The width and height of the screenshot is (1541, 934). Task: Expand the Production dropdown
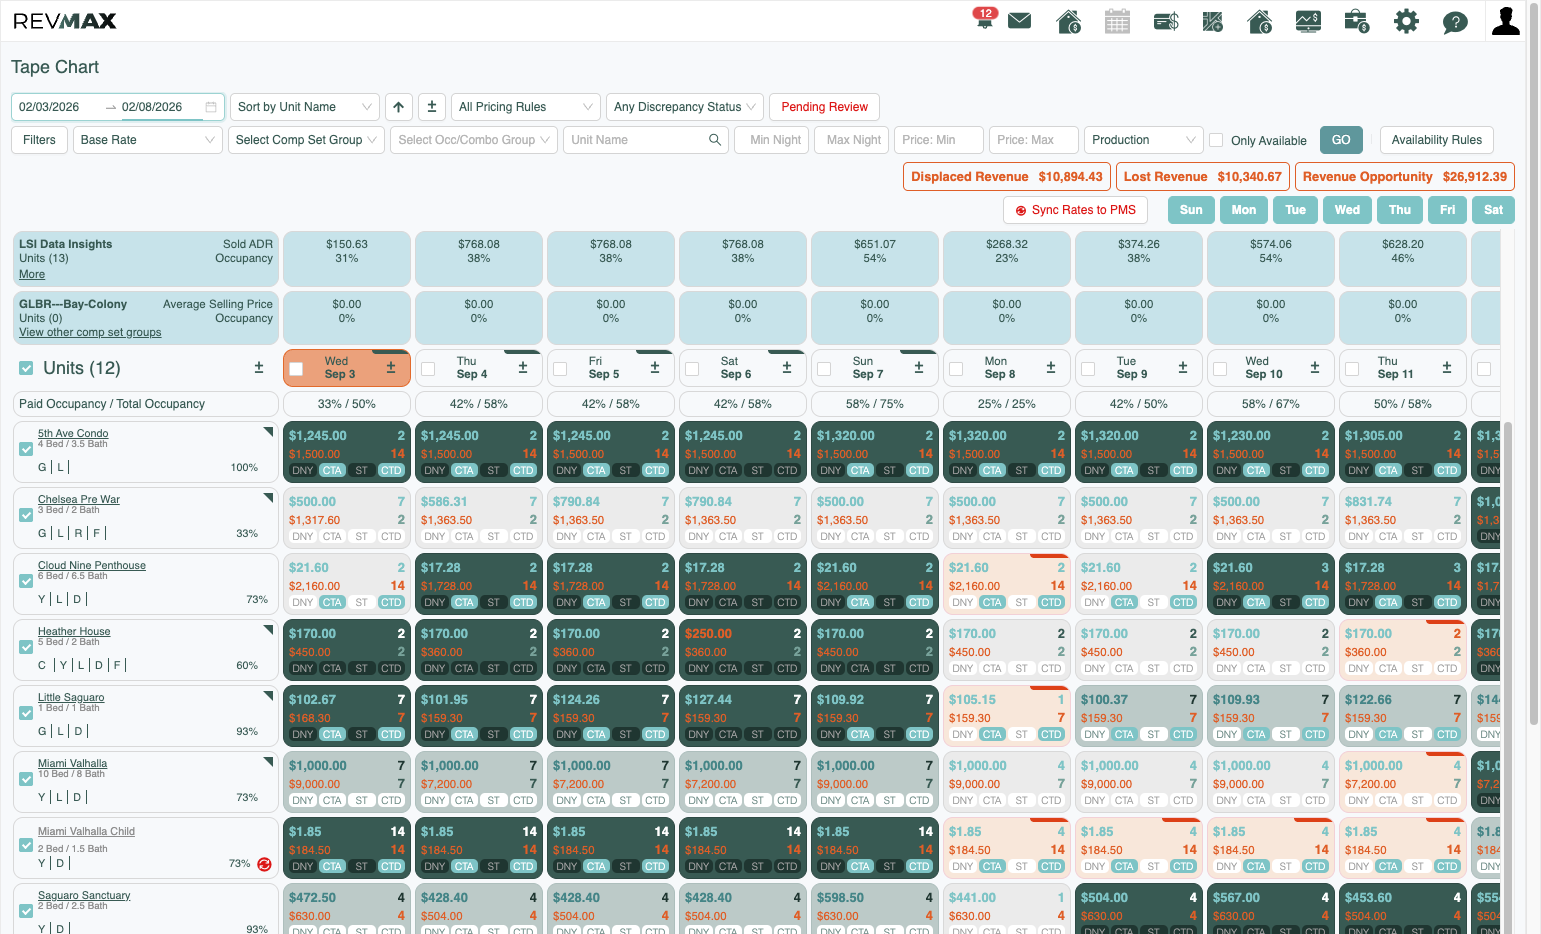click(1143, 140)
